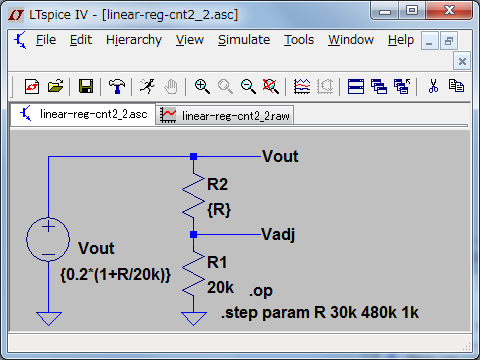The image size is (480, 360).
Task: Select the Cut scissors tool
Action: (x=433, y=87)
